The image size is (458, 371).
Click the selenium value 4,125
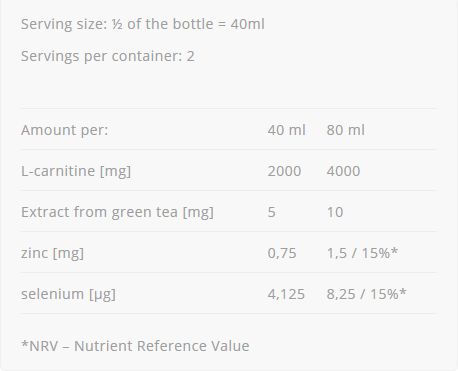pos(286,294)
